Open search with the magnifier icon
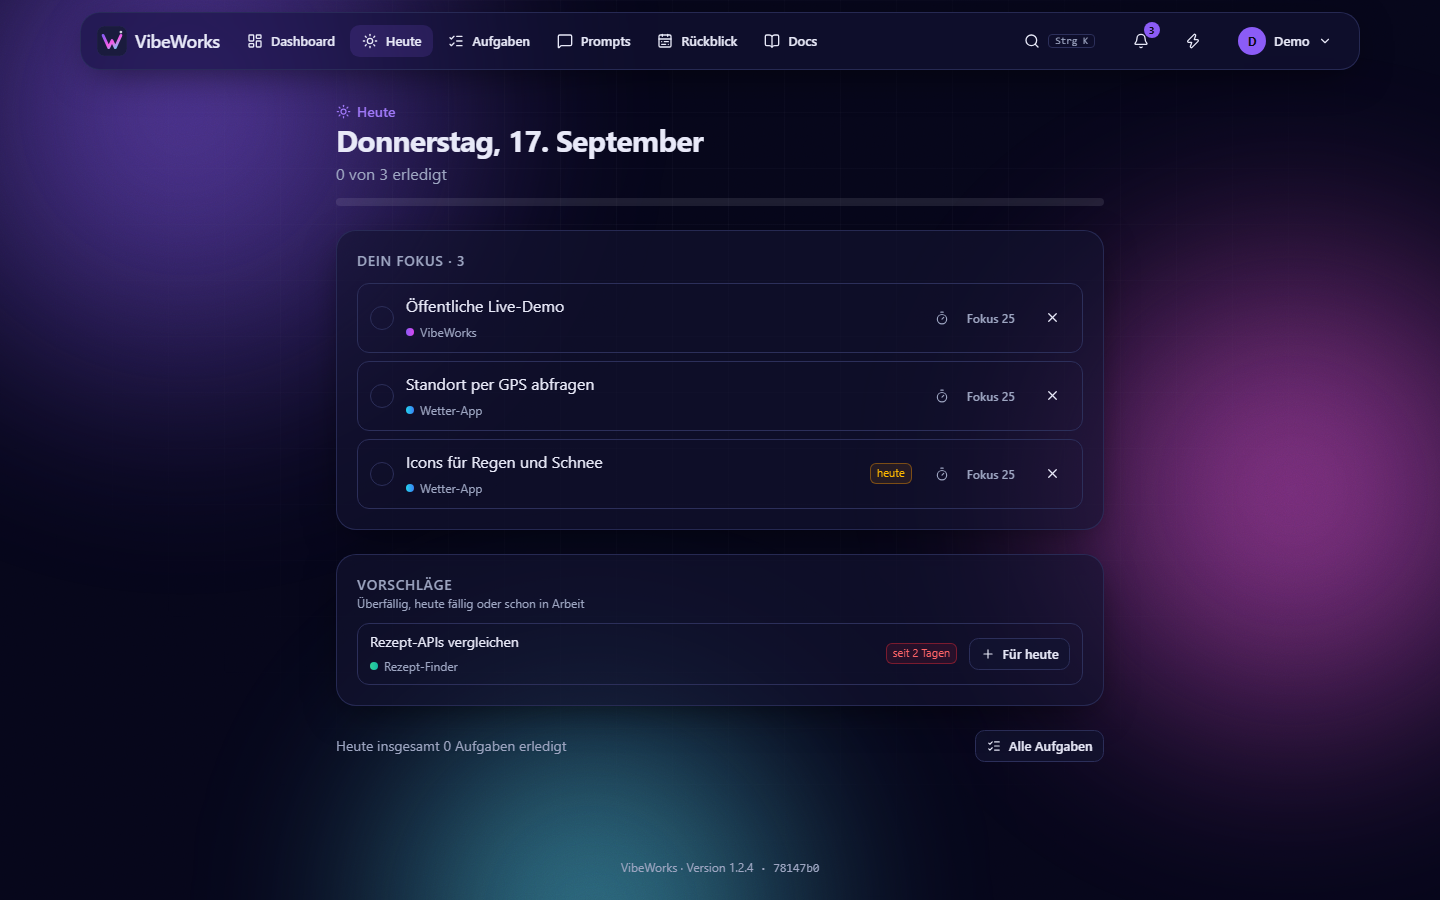 (1032, 41)
